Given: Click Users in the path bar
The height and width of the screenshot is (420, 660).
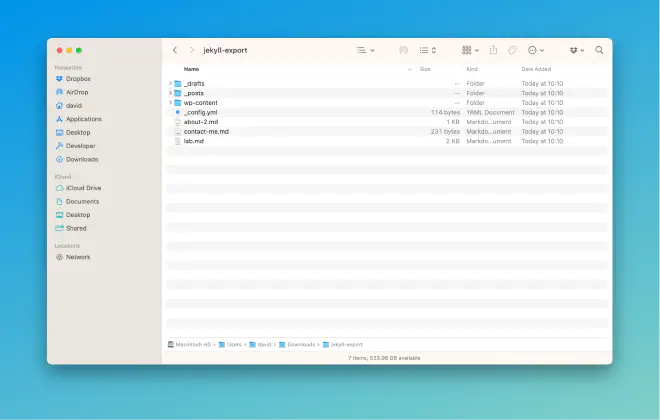Looking at the screenshot, I should tap(230, 345).
